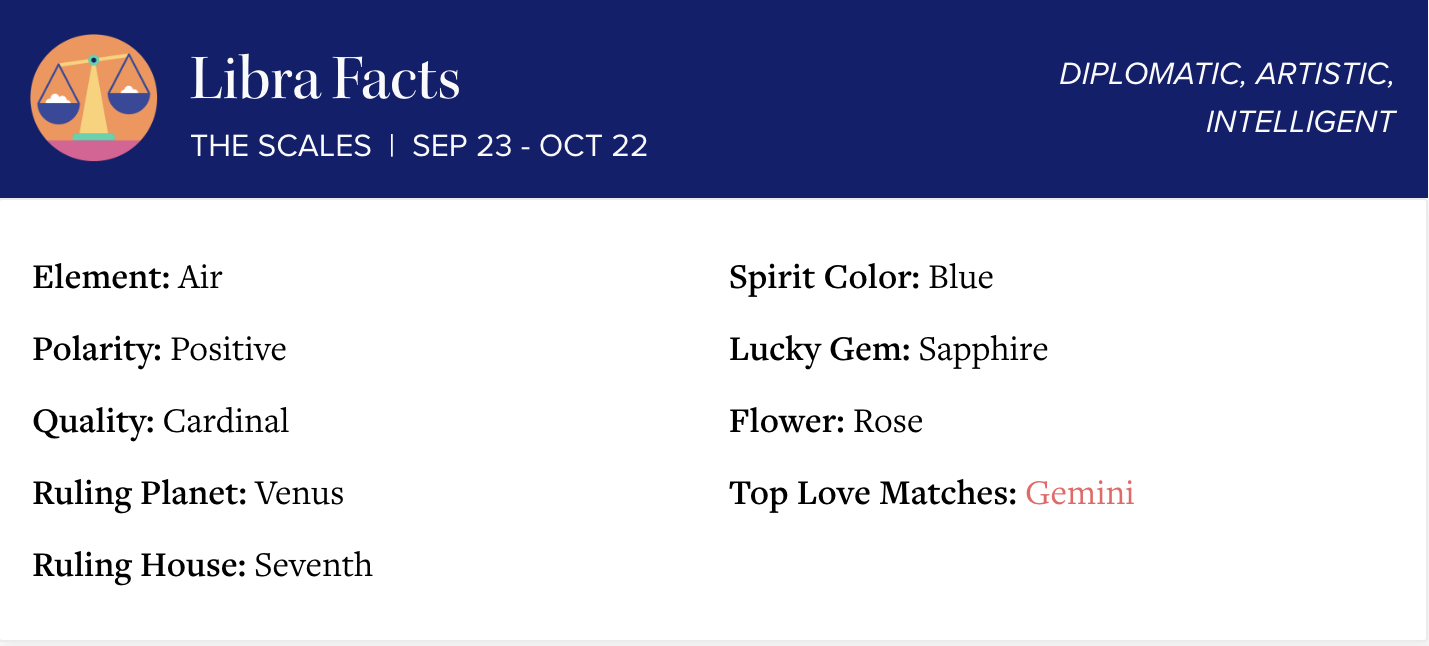Screen dimensions: 1429x646
Task: Click the "Lucky Gem:" label
Action: (x=819, y=349)
